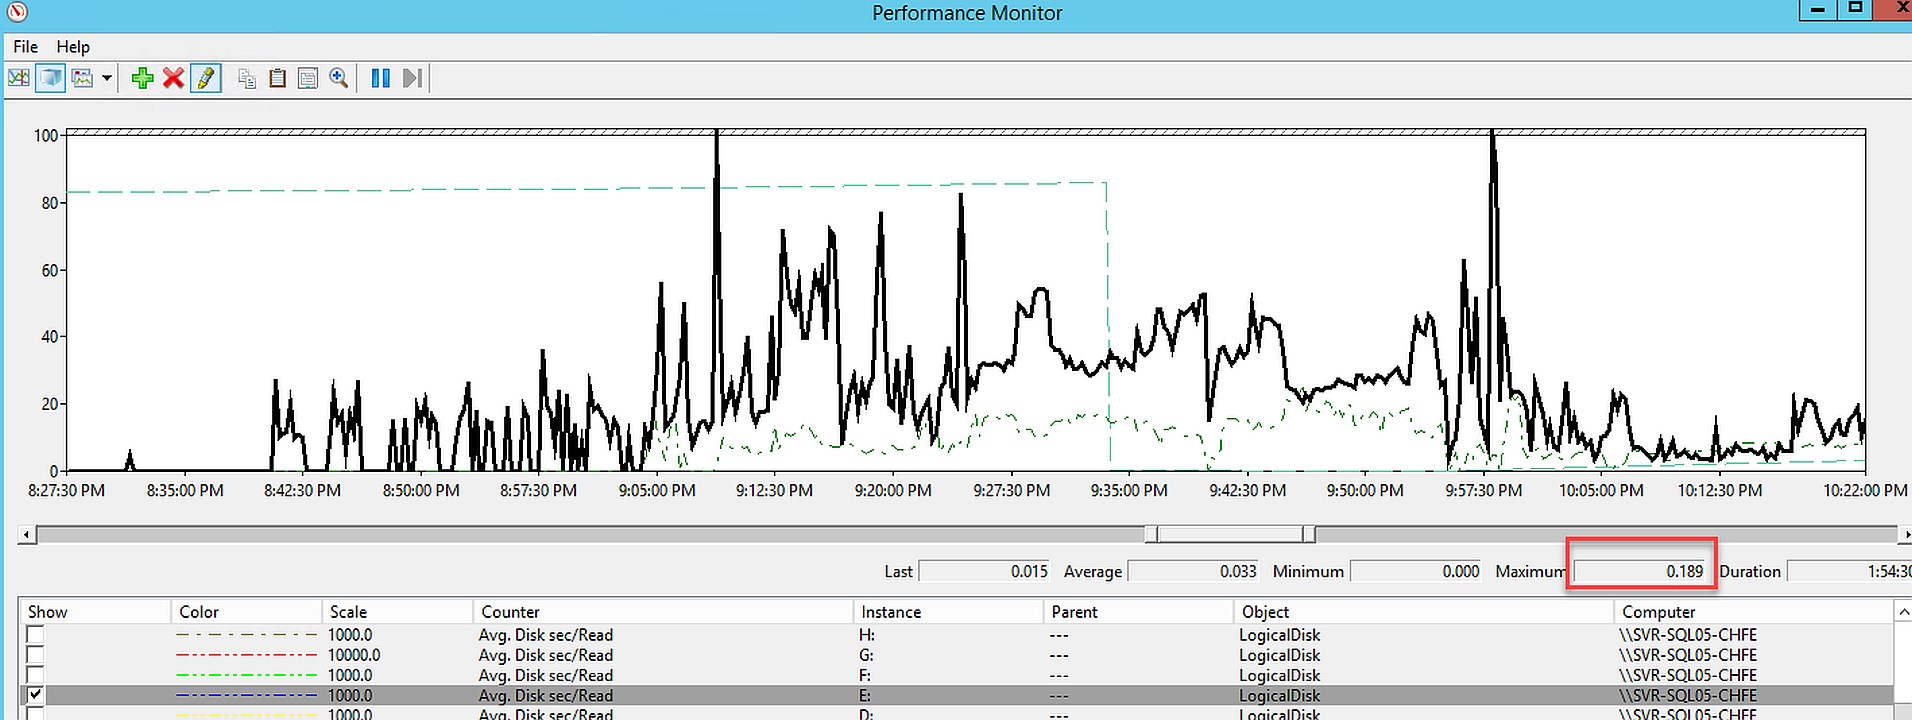
Task: Toggle the H: instance Show checkbox
Action: [35, 635]
